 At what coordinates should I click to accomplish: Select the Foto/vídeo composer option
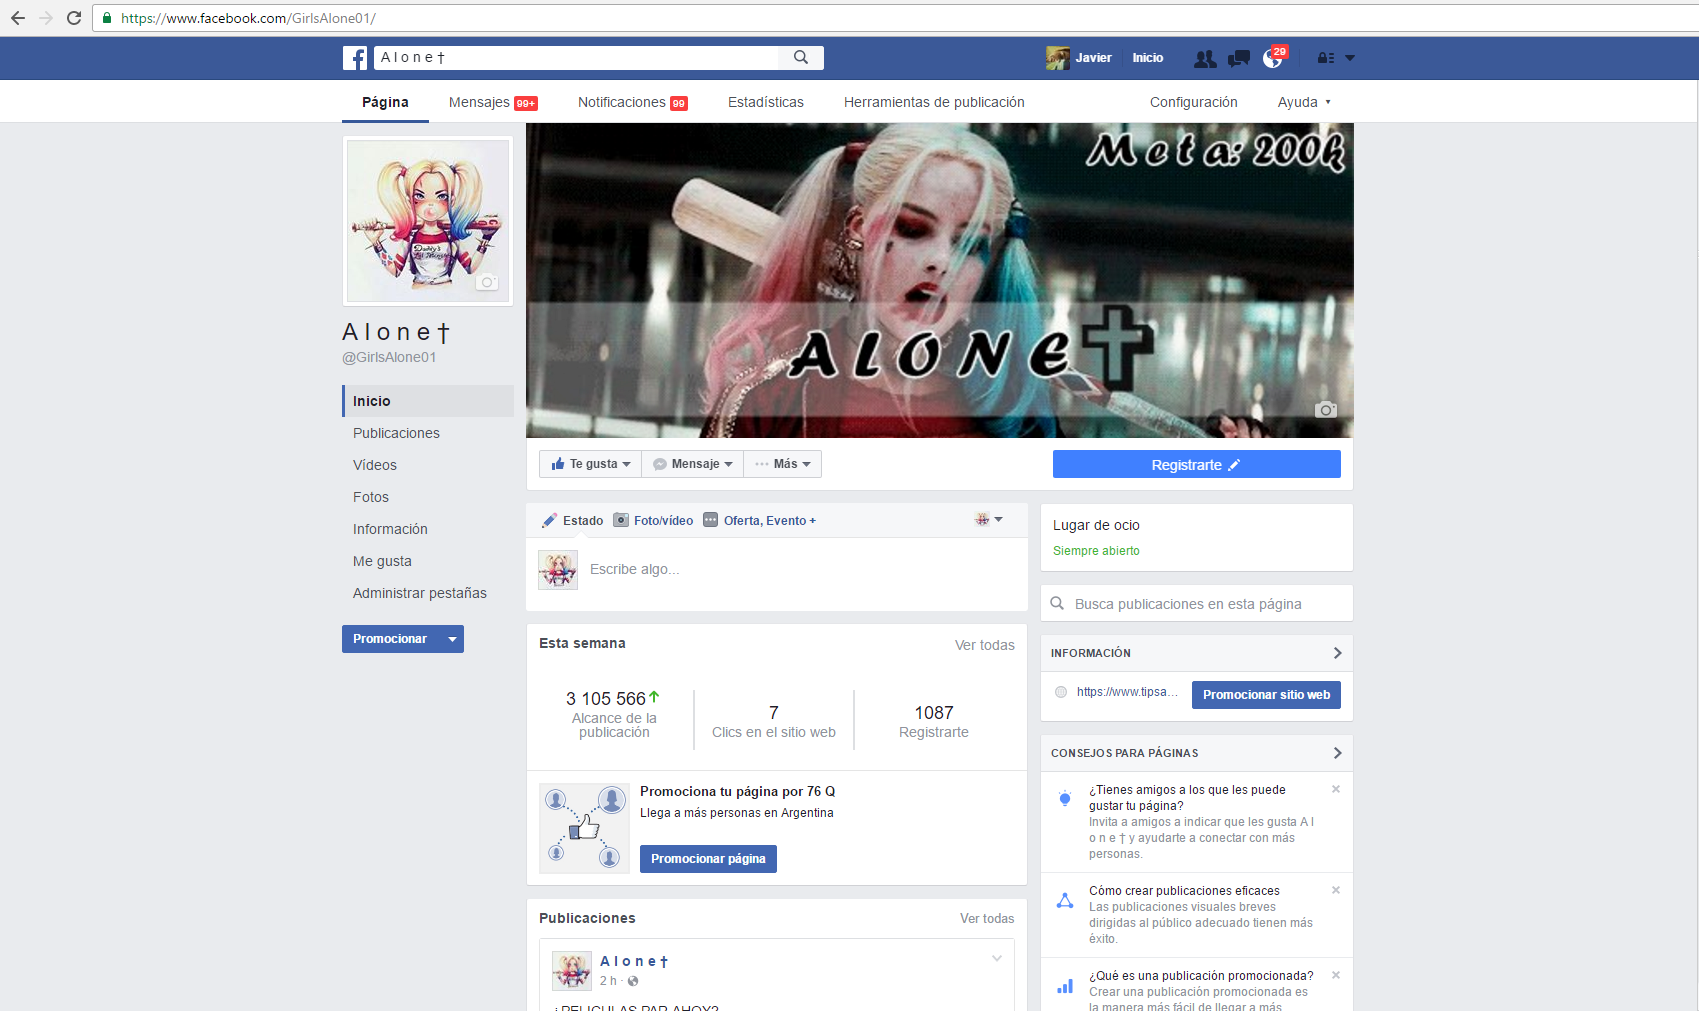click(x=653, y=520)
